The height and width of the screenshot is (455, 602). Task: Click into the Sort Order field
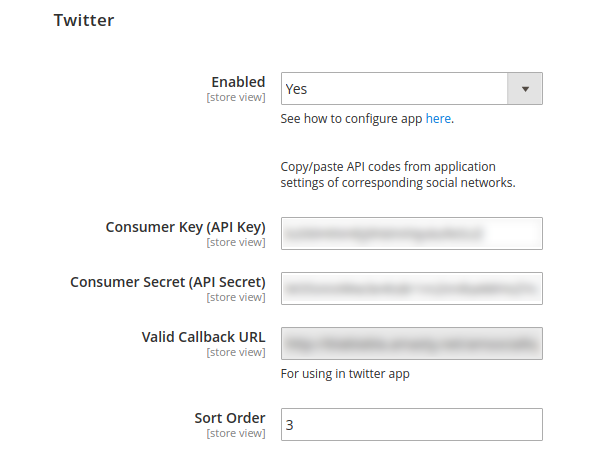(412, 424)
